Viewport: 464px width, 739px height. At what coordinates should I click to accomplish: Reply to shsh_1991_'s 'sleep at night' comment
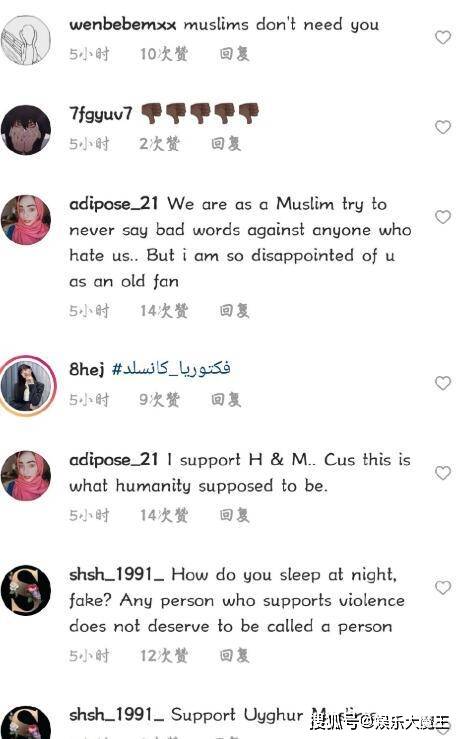[x=234, y=656]
